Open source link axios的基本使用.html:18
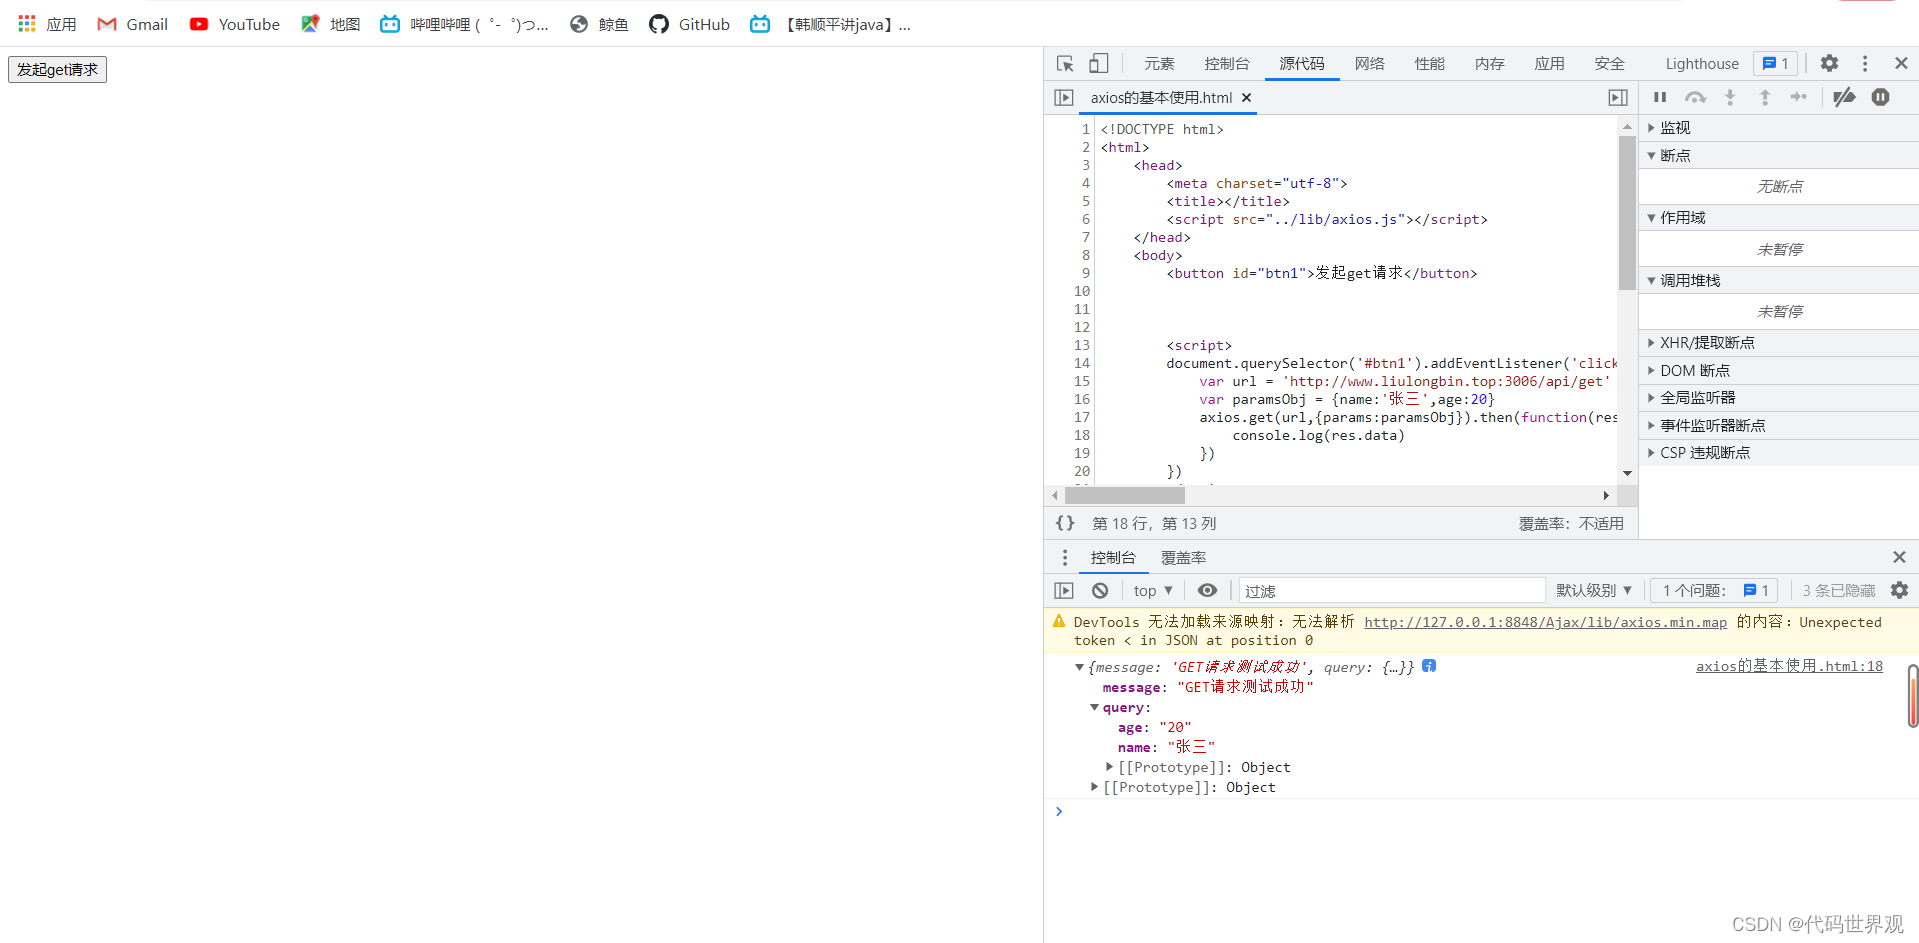The image size is (1919, 943). pos(1789,666)
